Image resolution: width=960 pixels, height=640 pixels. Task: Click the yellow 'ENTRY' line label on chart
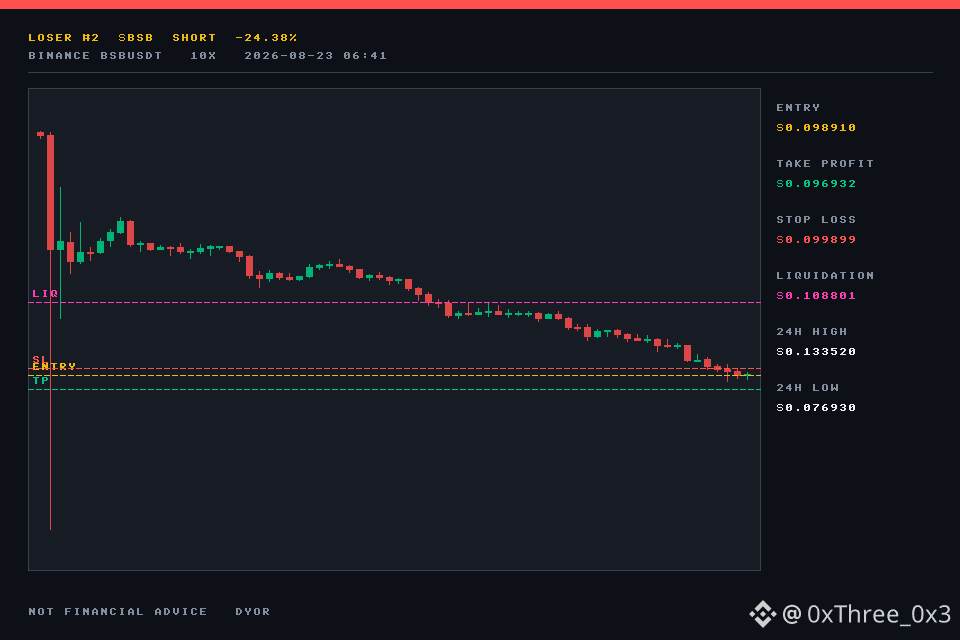tap(54, 367)
